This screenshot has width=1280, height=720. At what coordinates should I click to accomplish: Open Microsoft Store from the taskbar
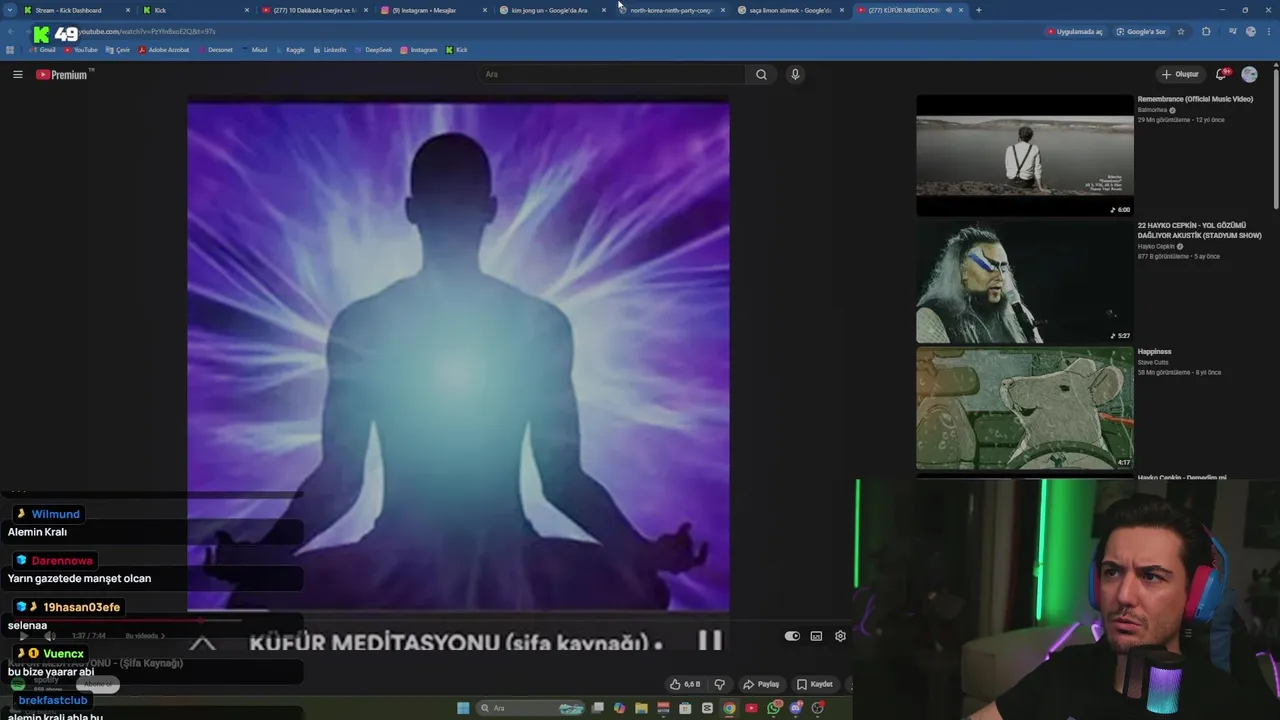coord(685,708)
